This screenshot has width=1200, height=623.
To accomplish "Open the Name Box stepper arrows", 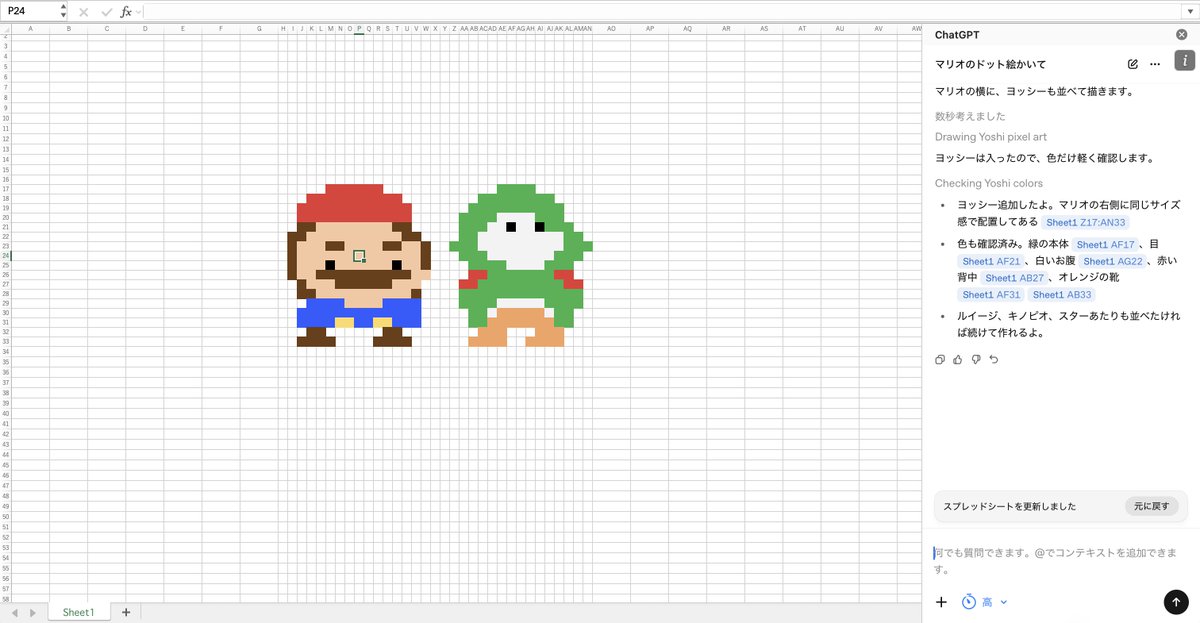I will click(64, 11).
